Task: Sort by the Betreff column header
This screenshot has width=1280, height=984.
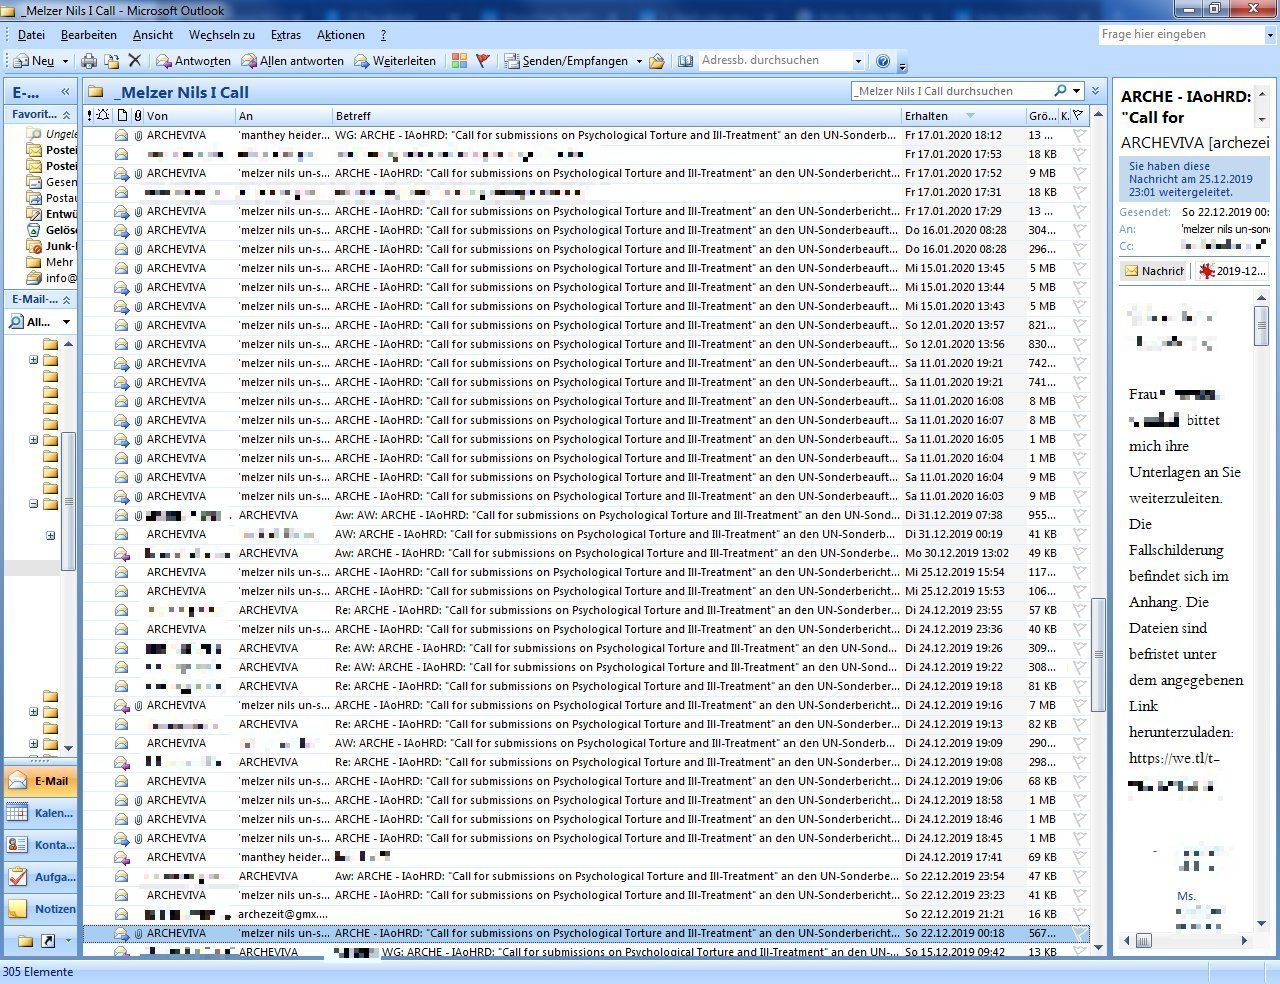Action: pos(616,116)
